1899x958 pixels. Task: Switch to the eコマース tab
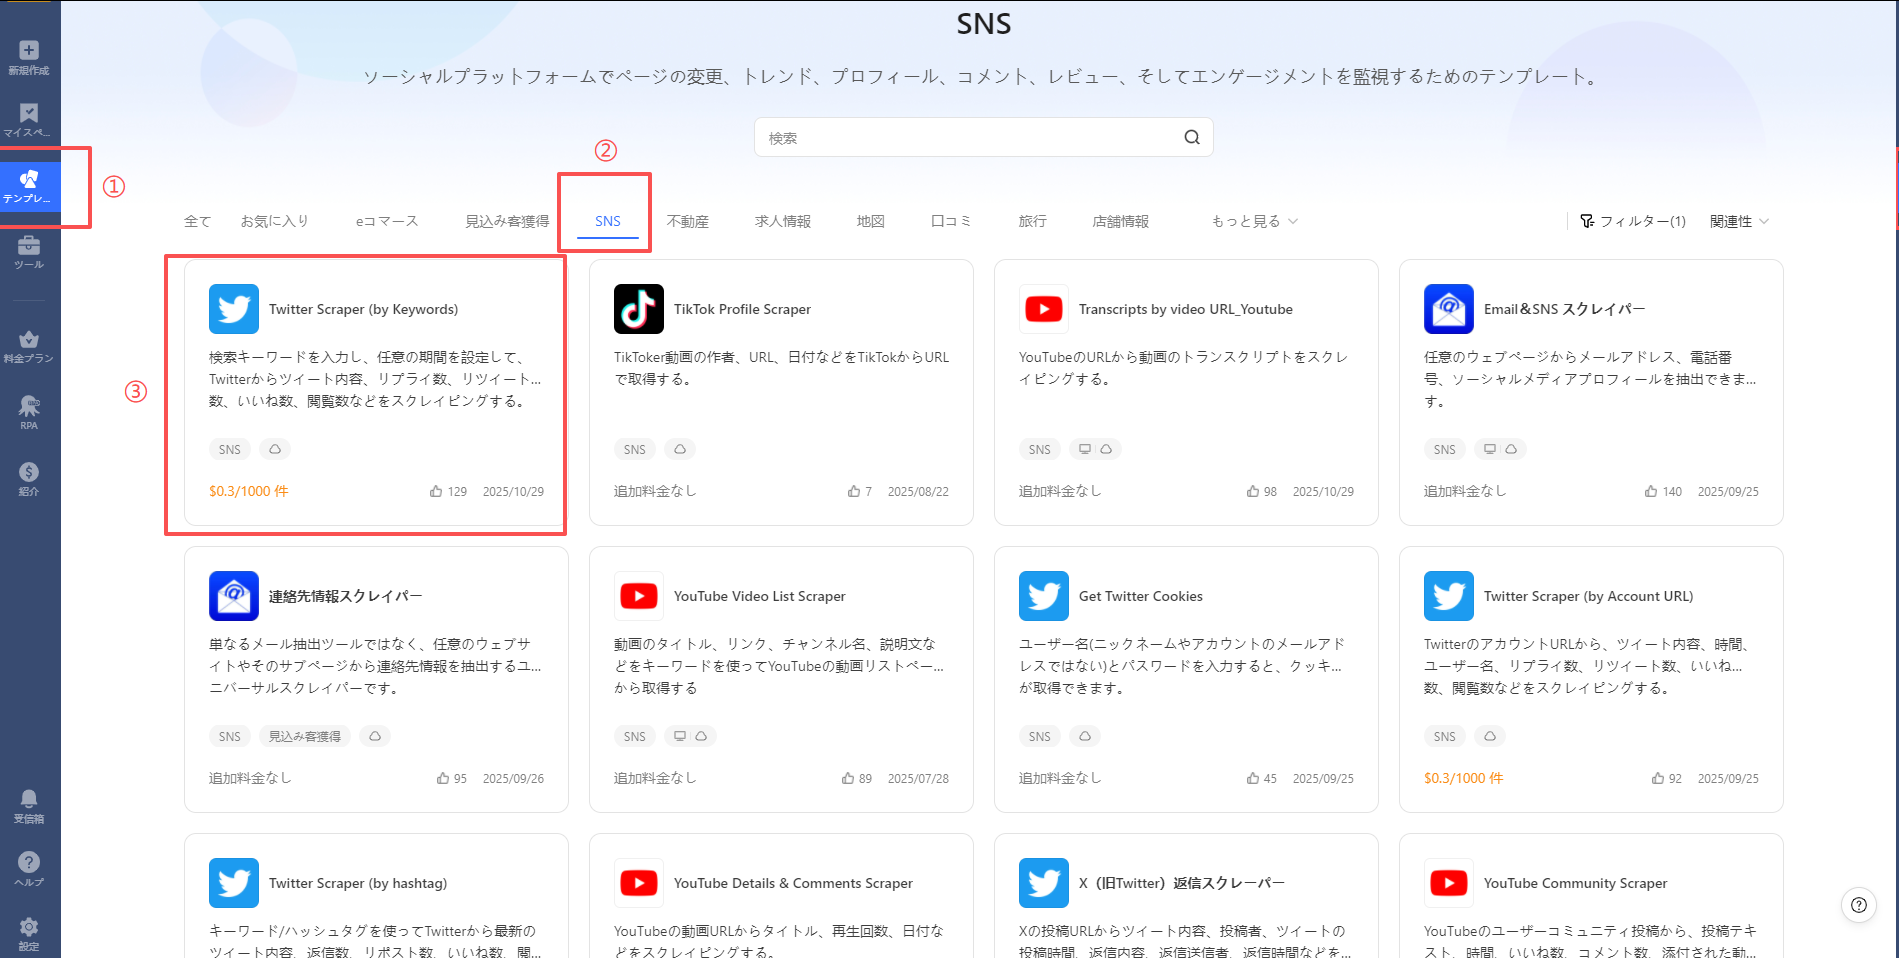click(x=387, y=222)
